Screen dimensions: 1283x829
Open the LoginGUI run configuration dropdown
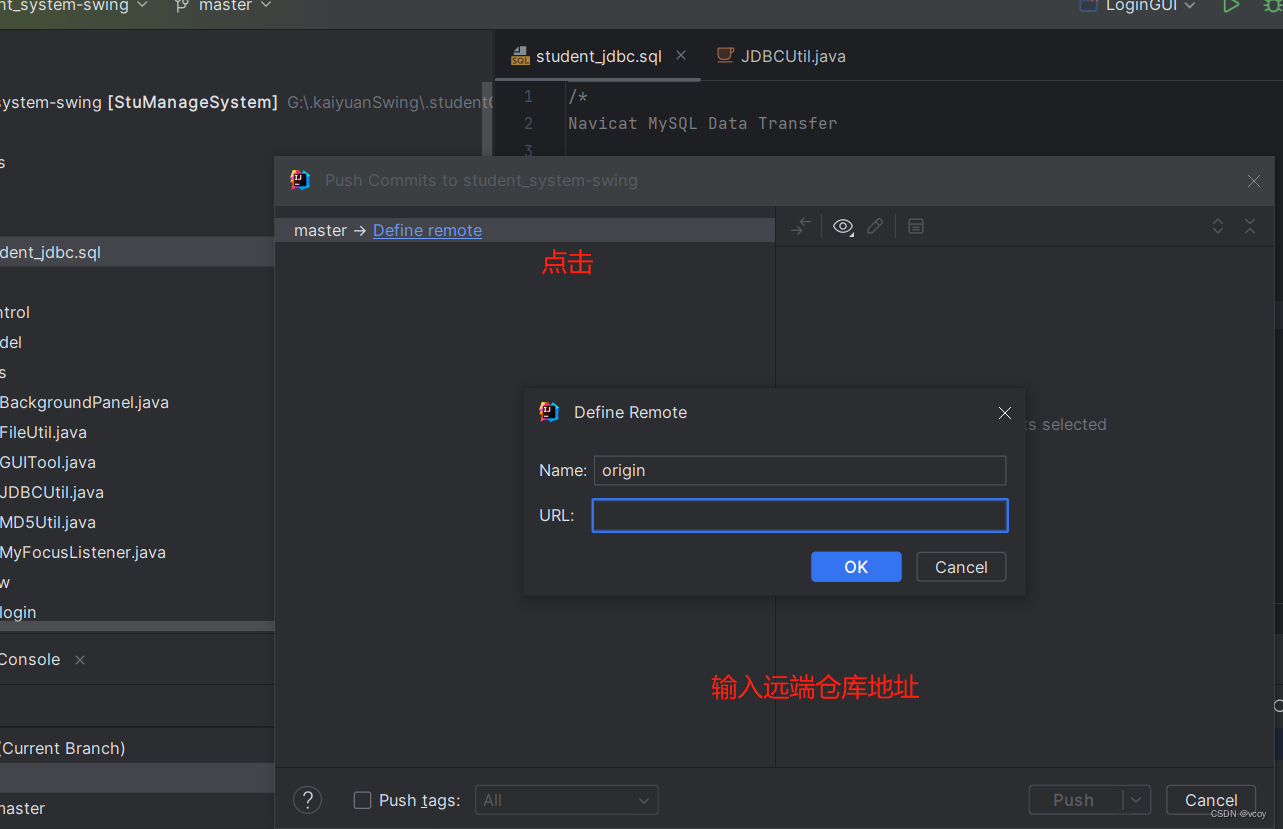1138,6
